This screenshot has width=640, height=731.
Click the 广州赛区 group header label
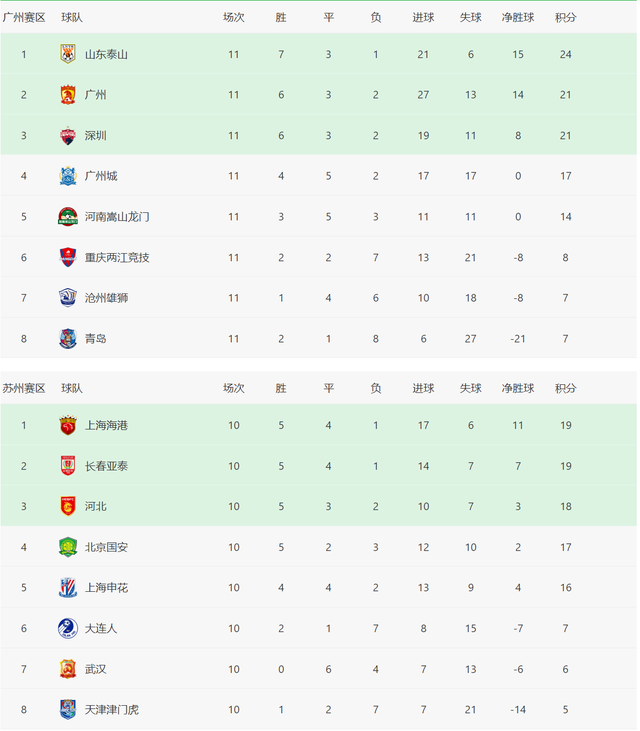(24, 17)
